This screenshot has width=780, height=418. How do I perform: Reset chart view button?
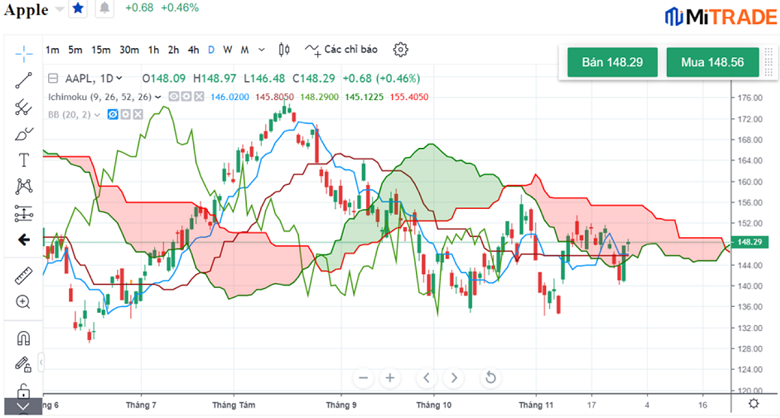tap(490, 378)
